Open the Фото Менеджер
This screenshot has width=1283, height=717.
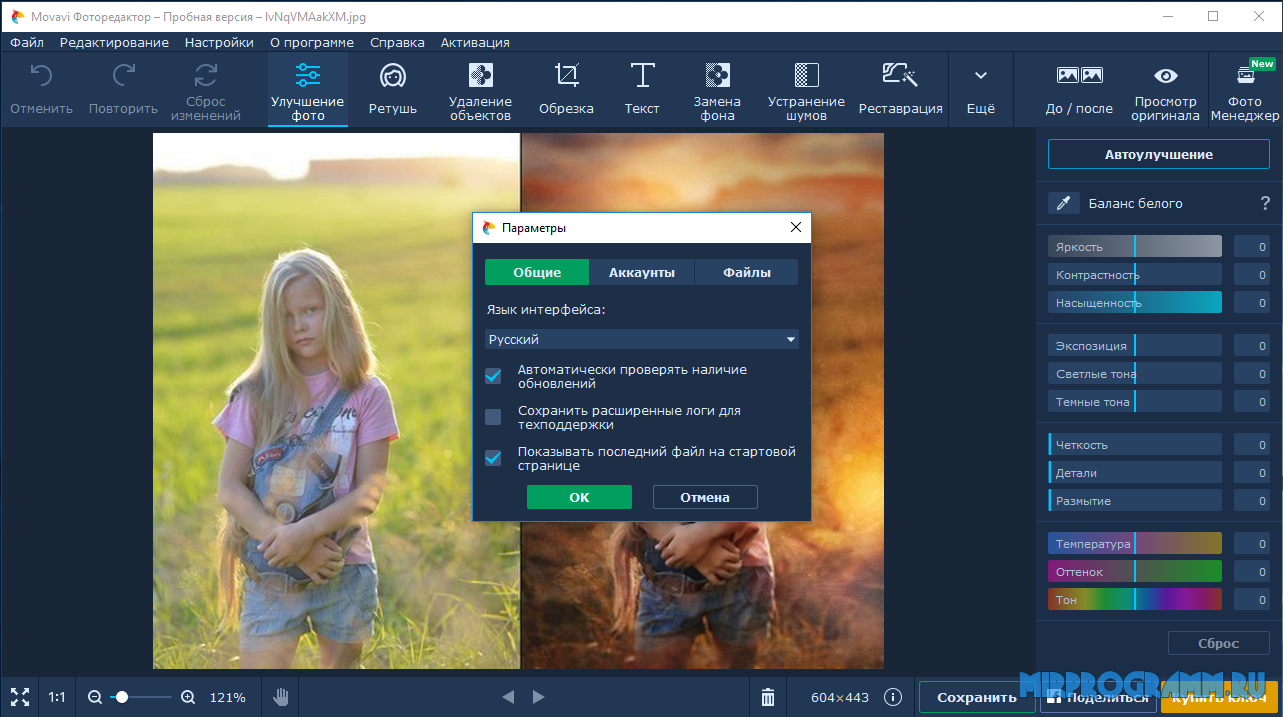[1245, 90]
